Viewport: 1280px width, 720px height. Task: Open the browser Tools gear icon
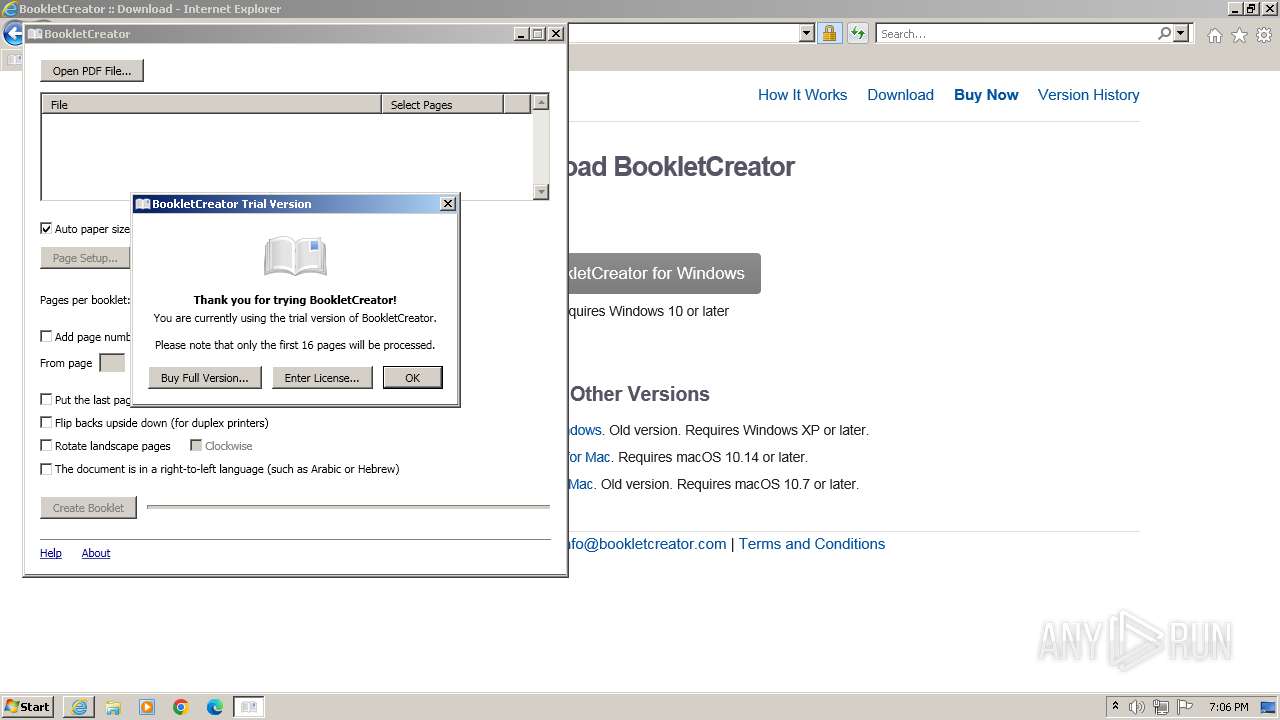pyautogui.click(x=1264, y=35)
